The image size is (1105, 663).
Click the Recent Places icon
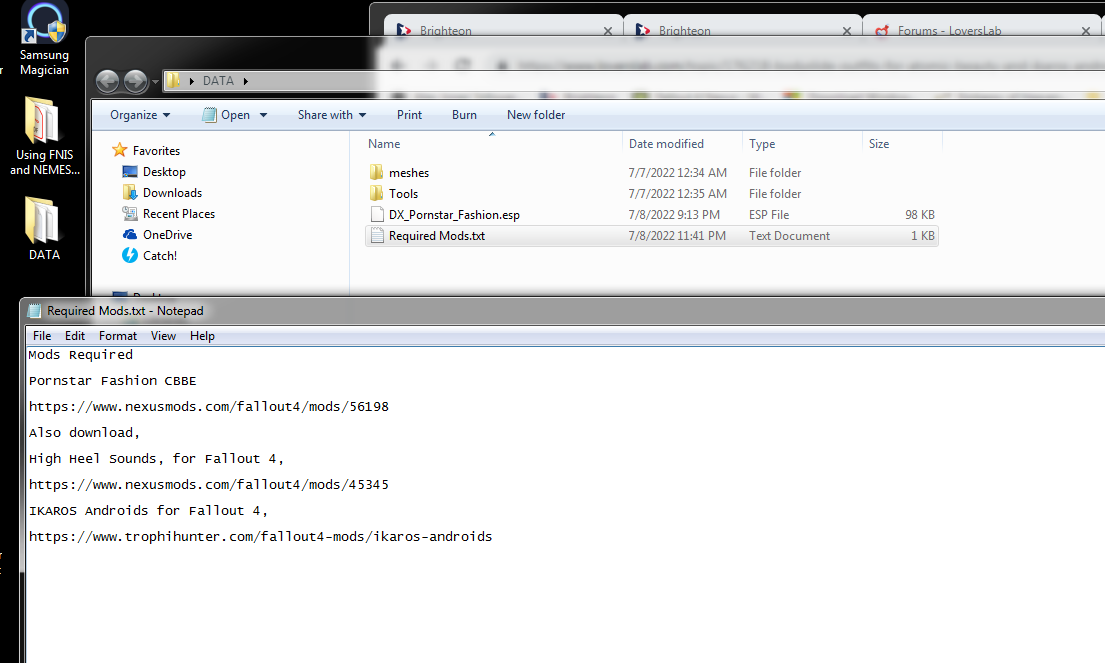click(130, 213)
